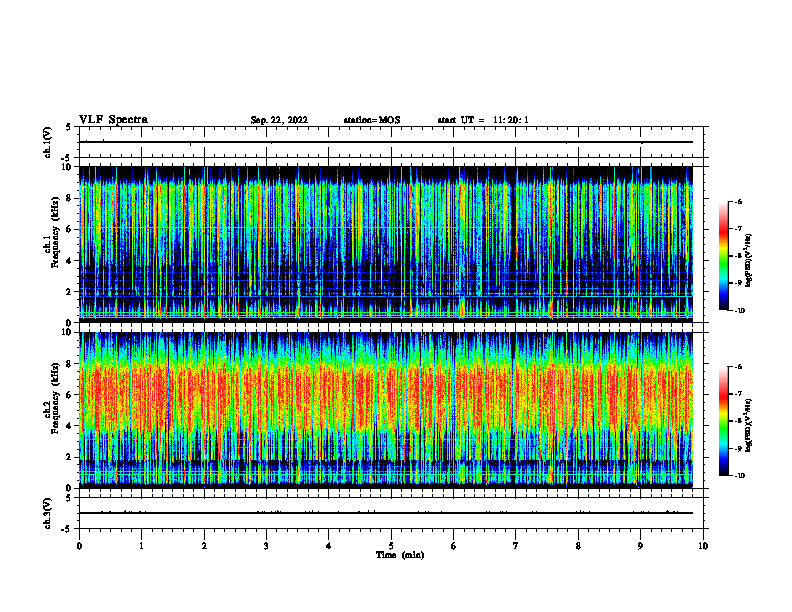Click time axis tick label "0"
Viewport: 792px width, 612px height.
pos(79,546)
